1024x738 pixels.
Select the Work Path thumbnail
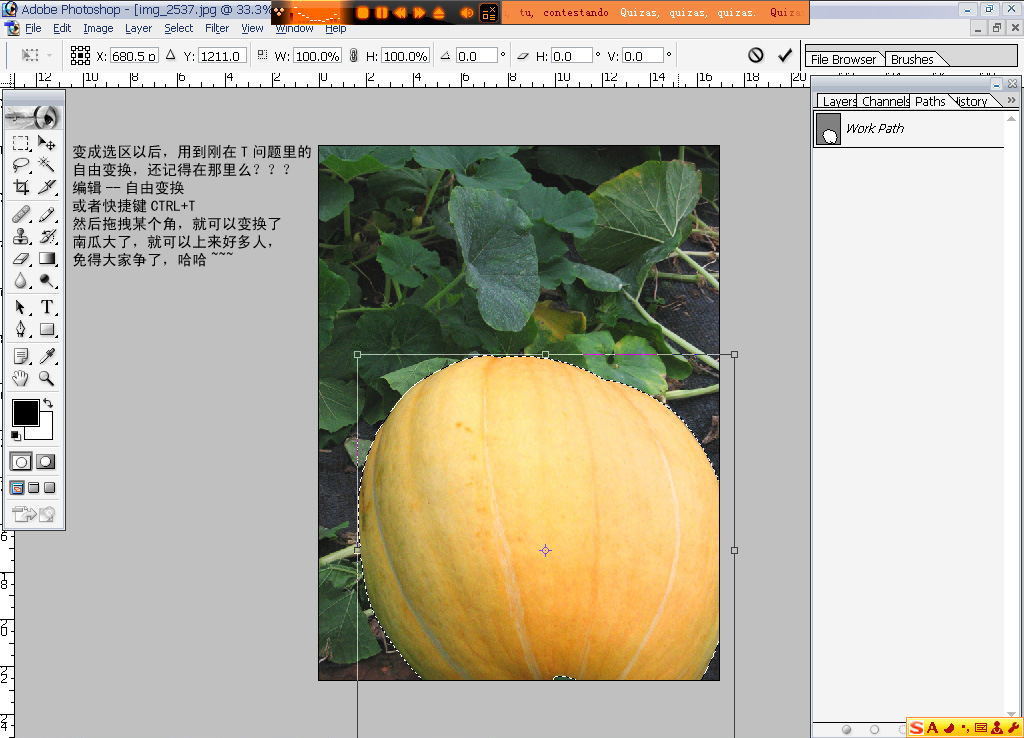(x=828, y=129)
